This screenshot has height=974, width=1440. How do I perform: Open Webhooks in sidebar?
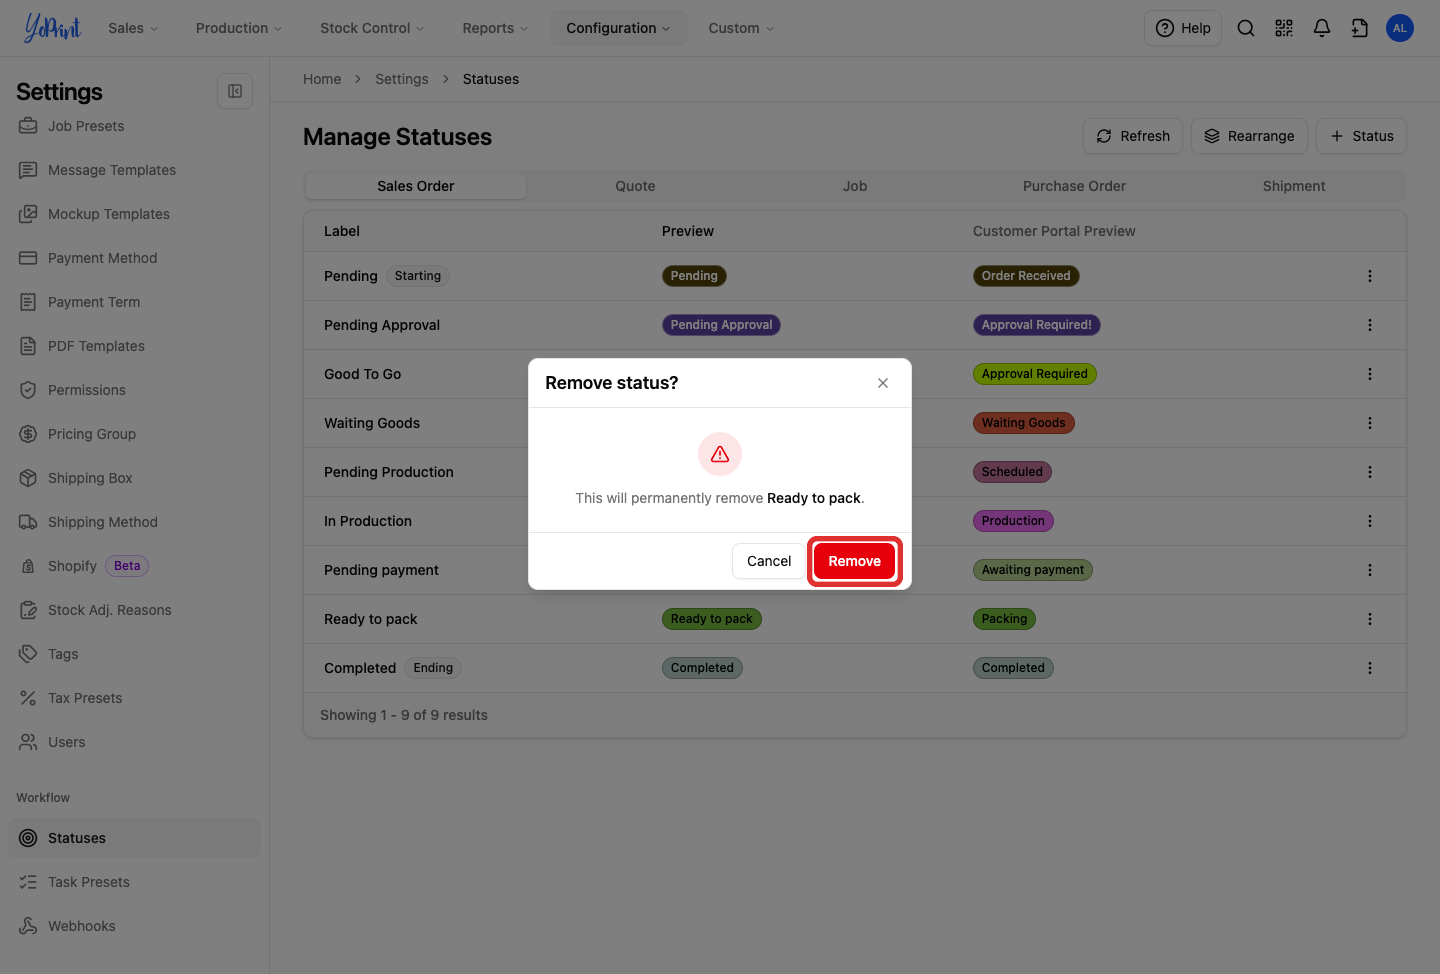pyautogui.click(x=134, y=926)
